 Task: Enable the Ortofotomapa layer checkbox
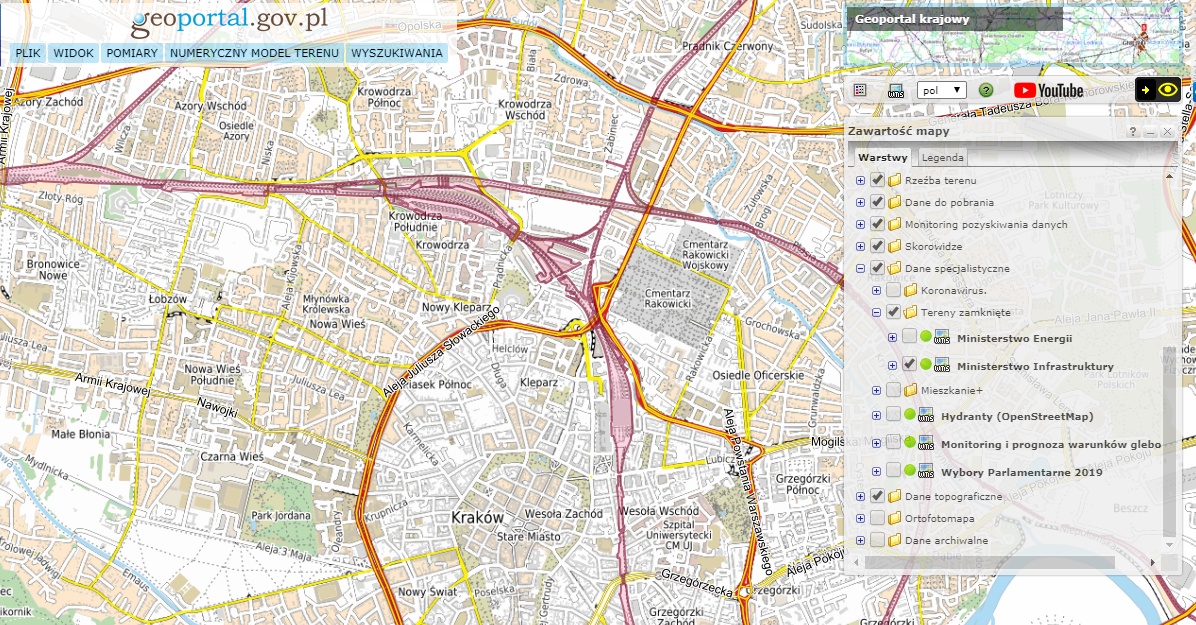[877, 518]
